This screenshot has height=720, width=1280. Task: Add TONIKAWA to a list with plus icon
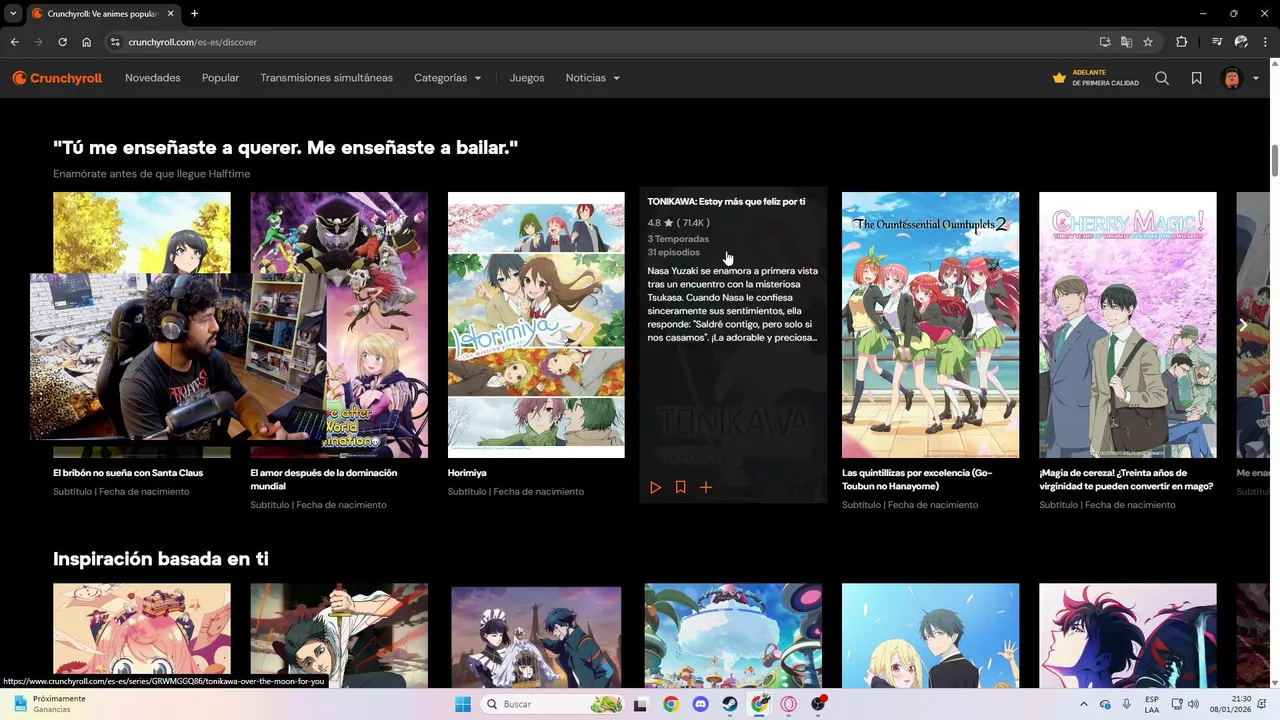coord(706,487)
